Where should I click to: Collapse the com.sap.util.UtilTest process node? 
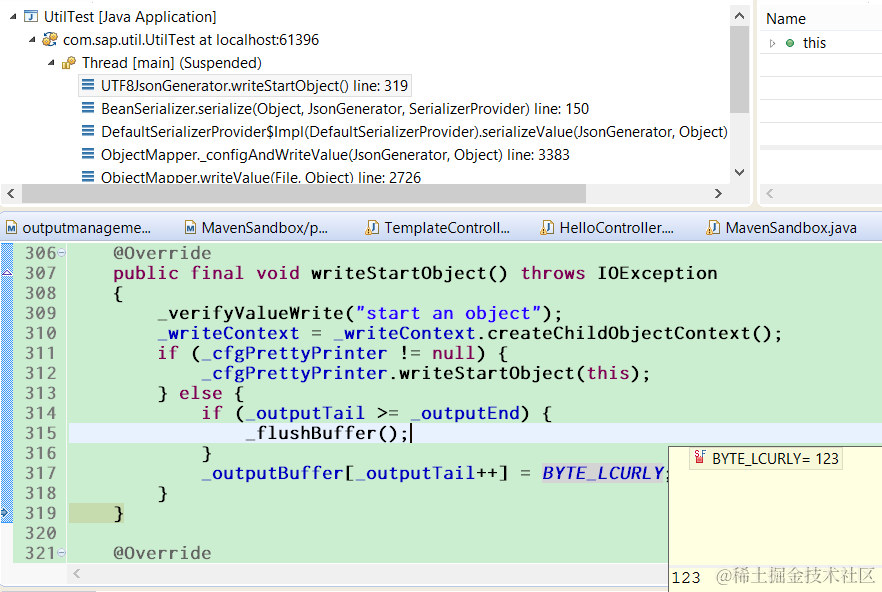click(x=32, y=39)
